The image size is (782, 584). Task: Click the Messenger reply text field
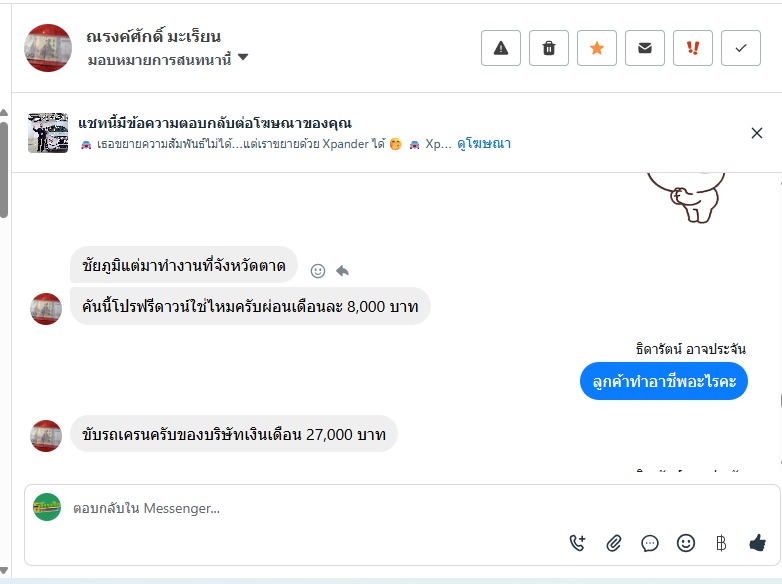point(300,508)
